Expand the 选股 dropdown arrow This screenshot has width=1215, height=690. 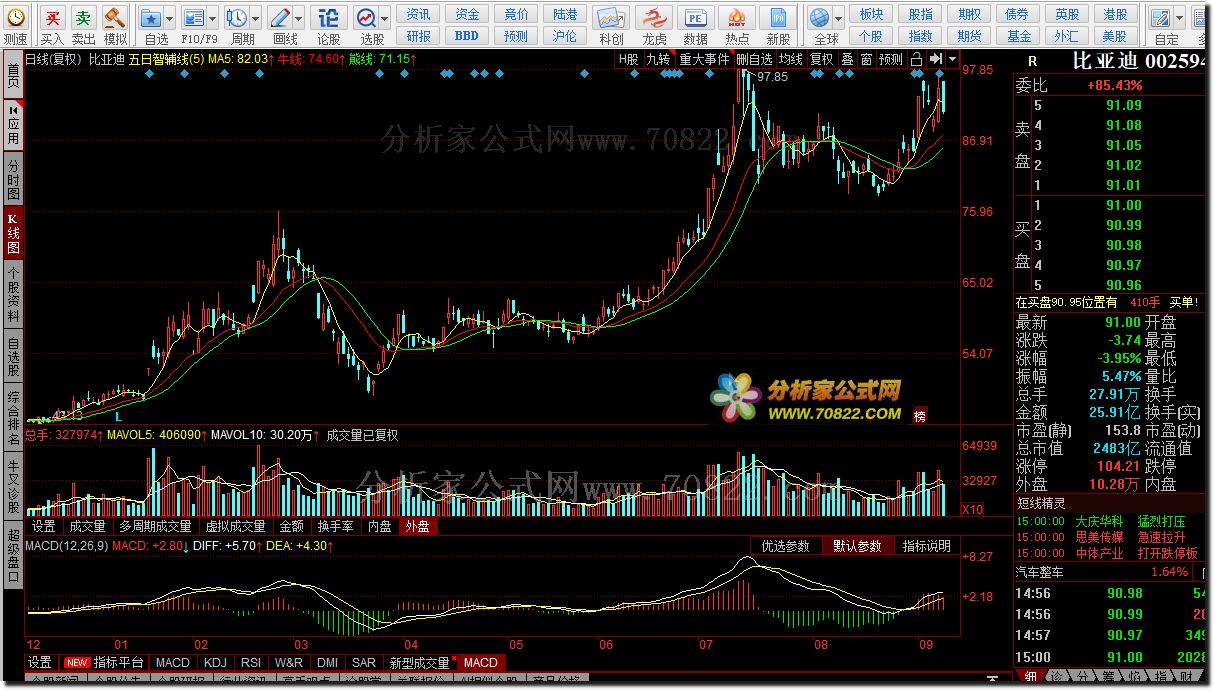[x=385, y=19]
